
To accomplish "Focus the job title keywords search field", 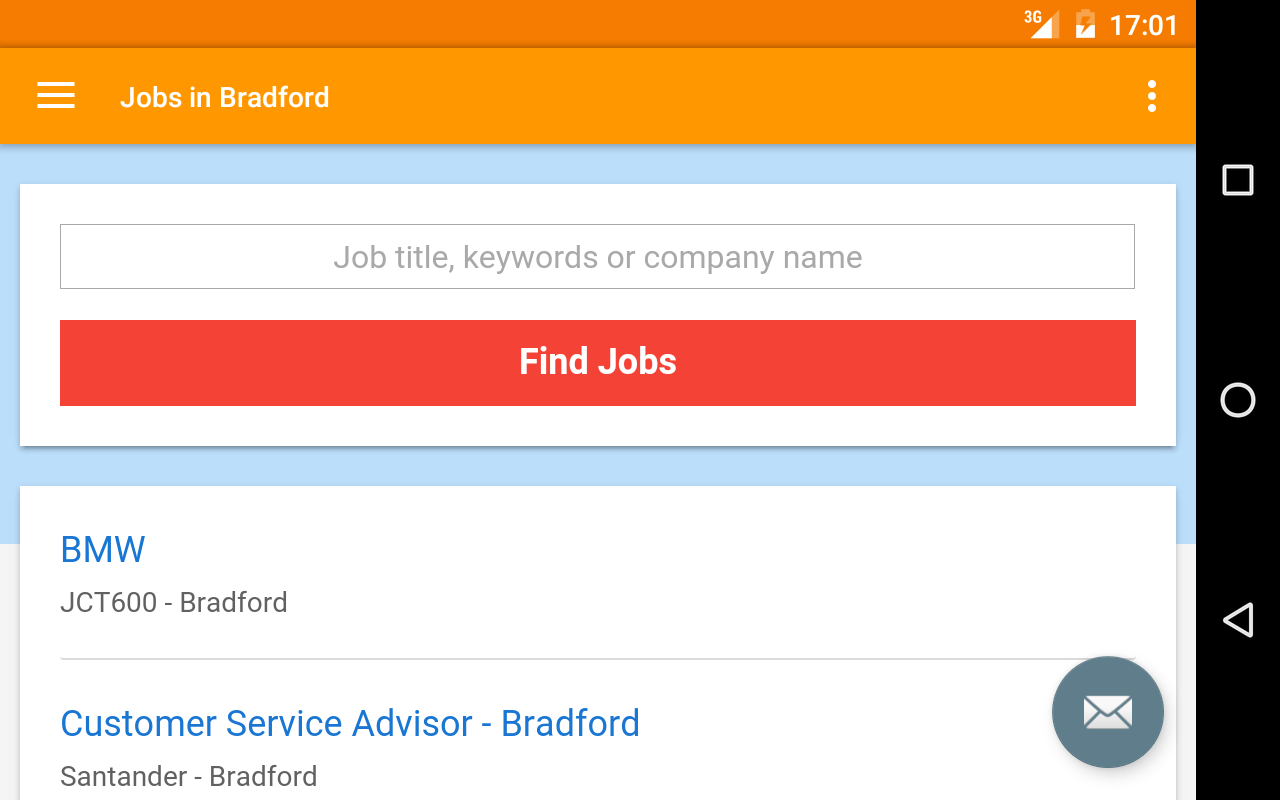I will [x=597, y=257].
